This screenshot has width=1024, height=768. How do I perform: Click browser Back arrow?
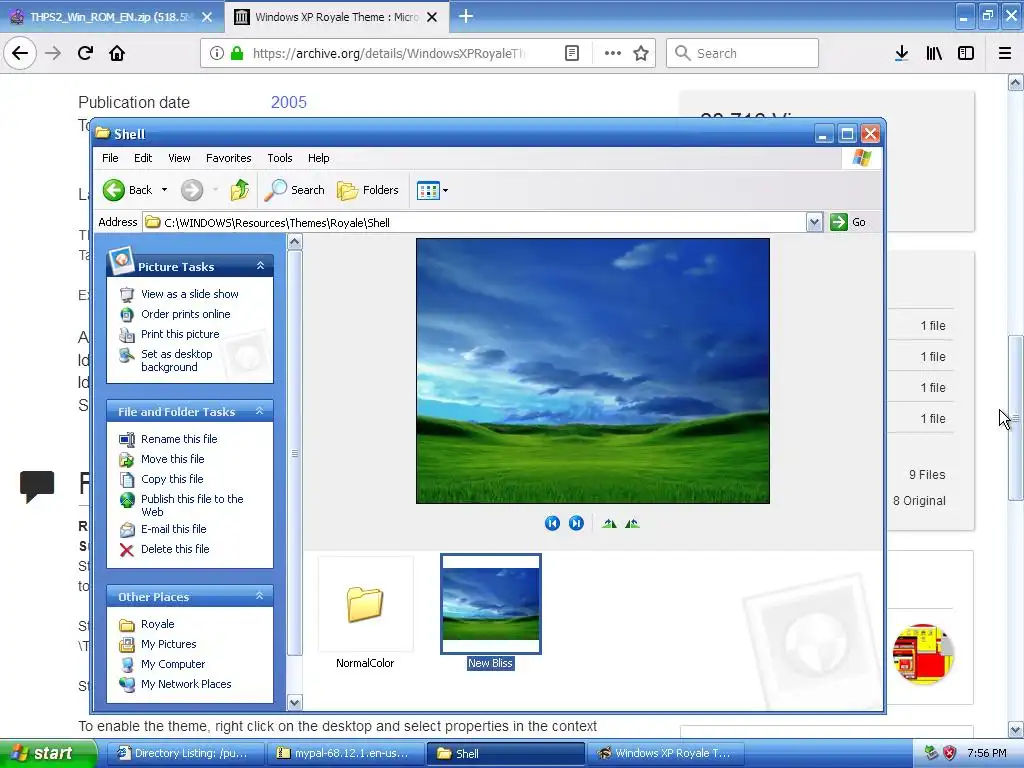coord(20,54)
